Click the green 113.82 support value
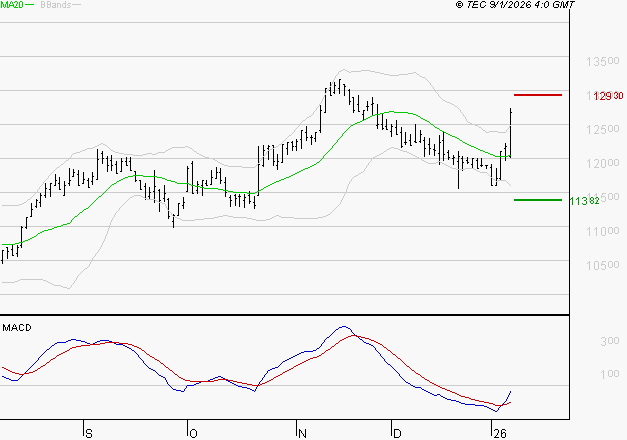Image resolution: width=627 pixels, height=440 pixels. click(x=584, y=201)
